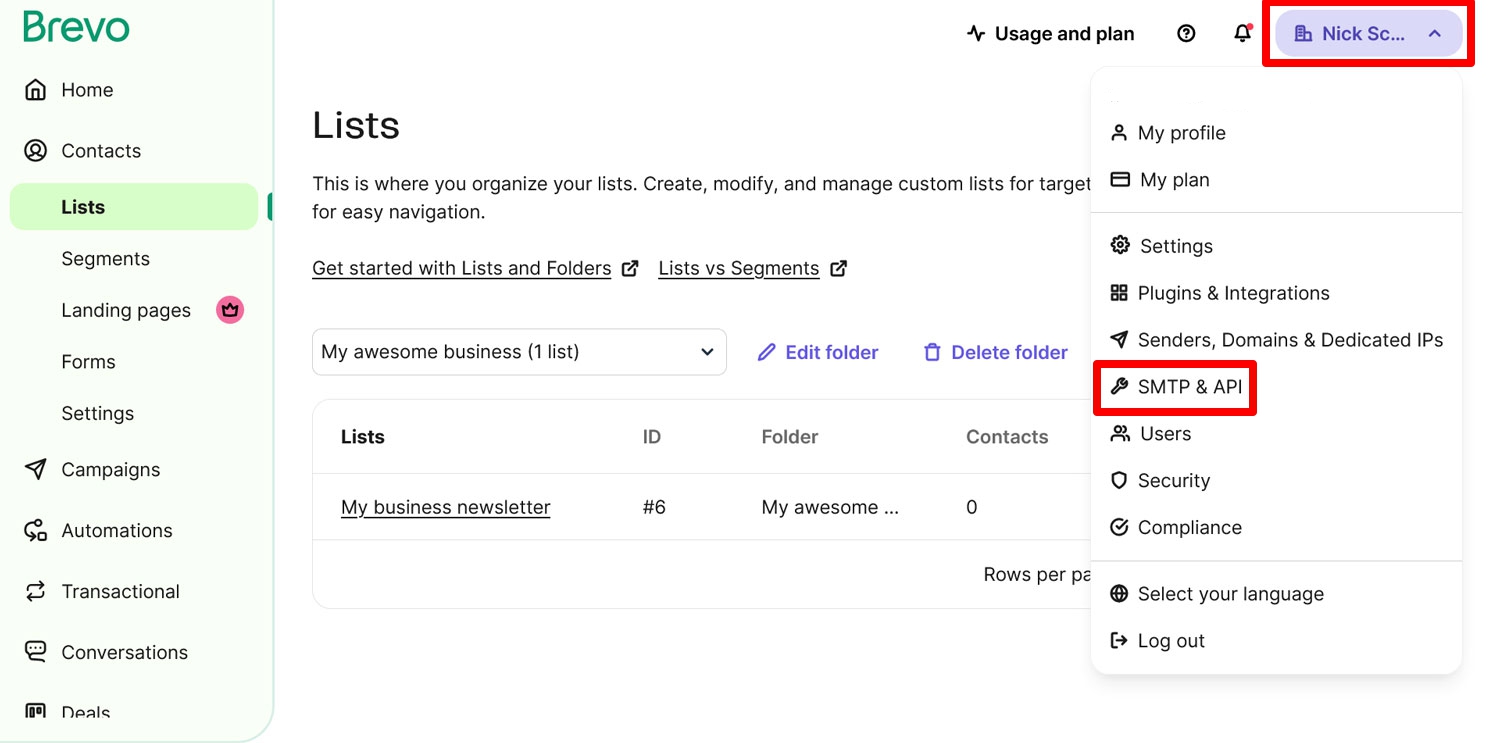Click the My profile person icon
The height and width of the screenshot is (743, 1500).
click(x=1119, y=133)
